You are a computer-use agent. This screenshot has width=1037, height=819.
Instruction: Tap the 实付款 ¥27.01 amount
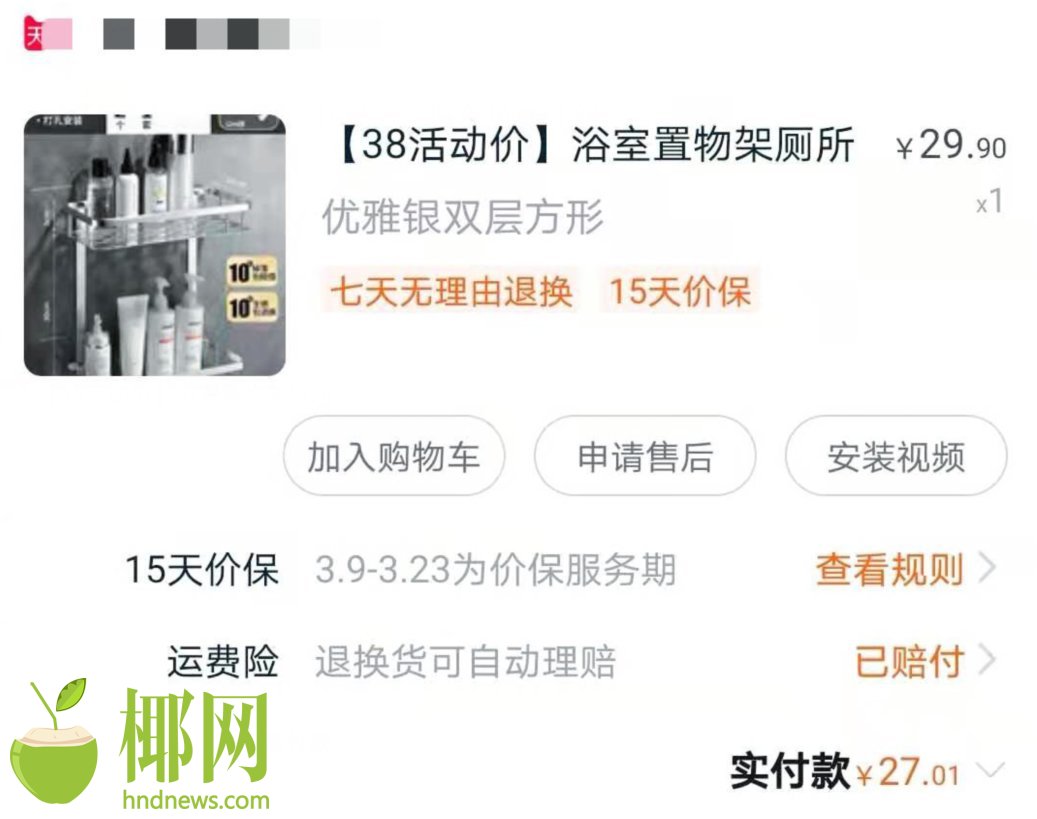907,773
